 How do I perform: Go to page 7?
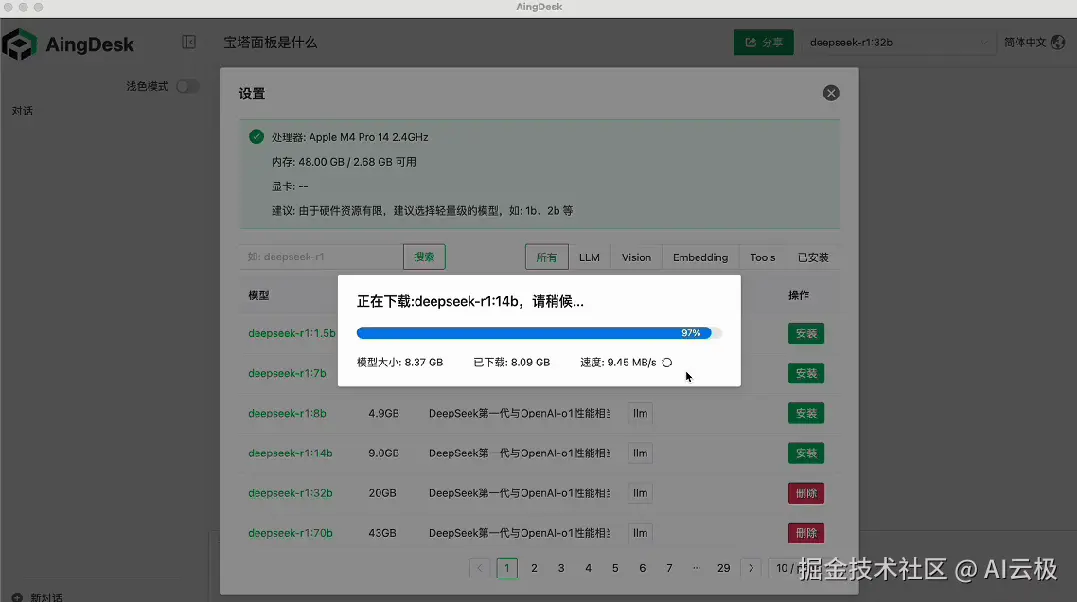(669, 568)
